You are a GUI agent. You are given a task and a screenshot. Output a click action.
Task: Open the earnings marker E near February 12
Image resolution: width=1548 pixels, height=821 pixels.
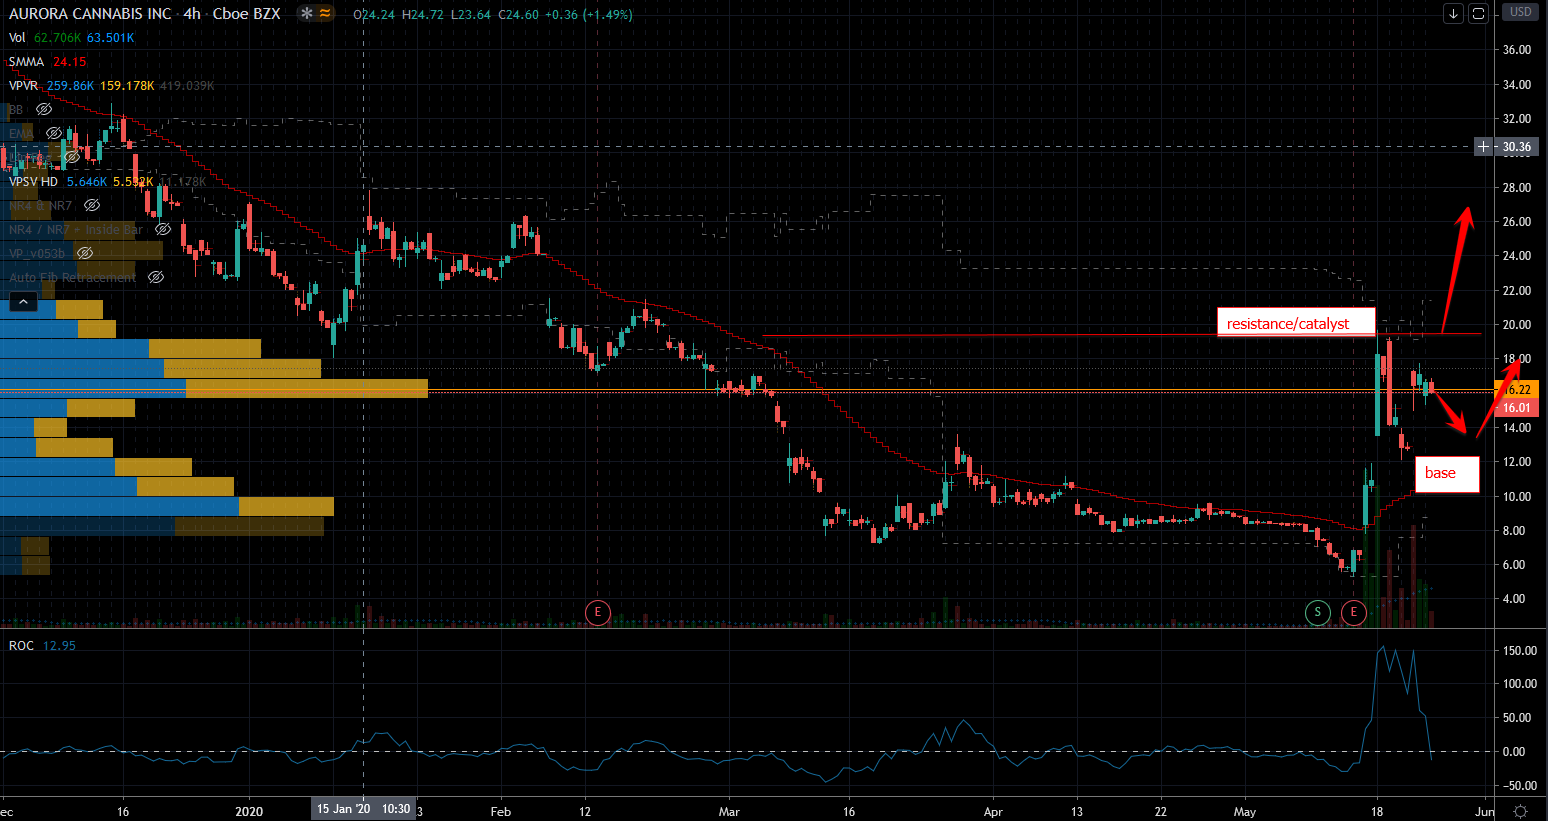tap(598, 612)
